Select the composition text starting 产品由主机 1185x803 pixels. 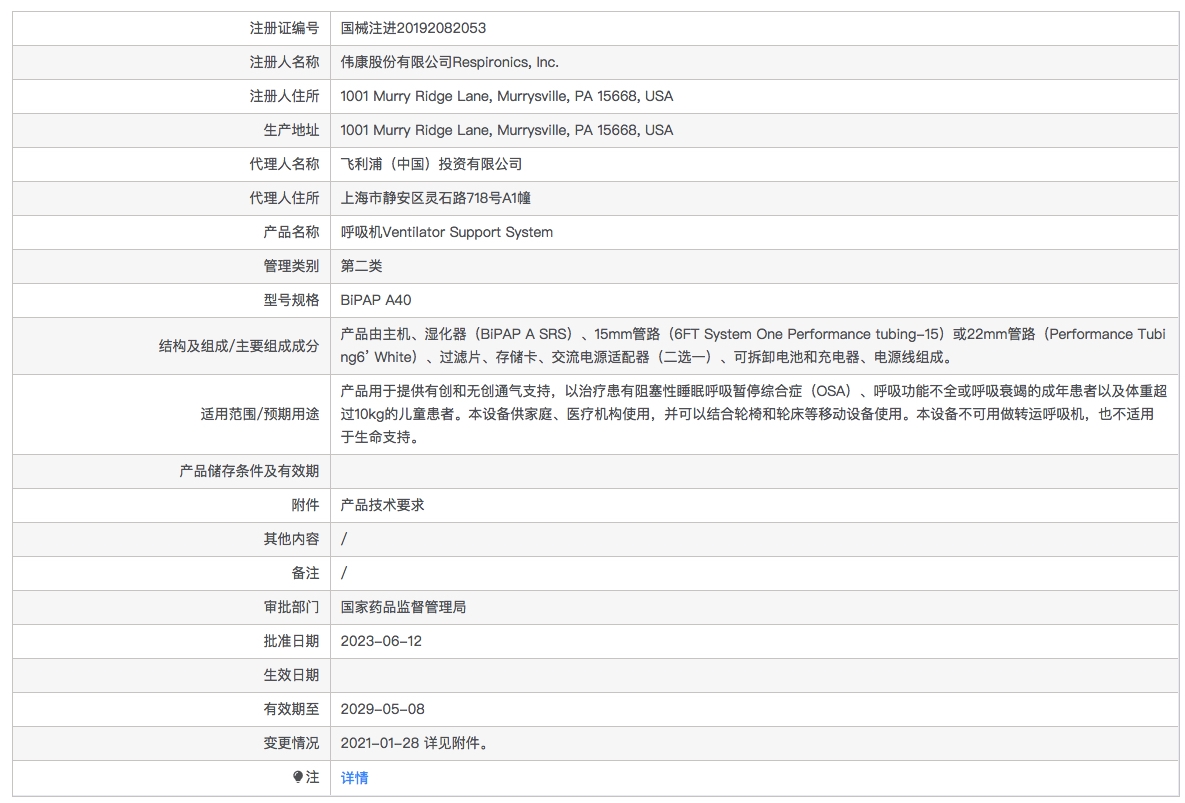[753, 345]
